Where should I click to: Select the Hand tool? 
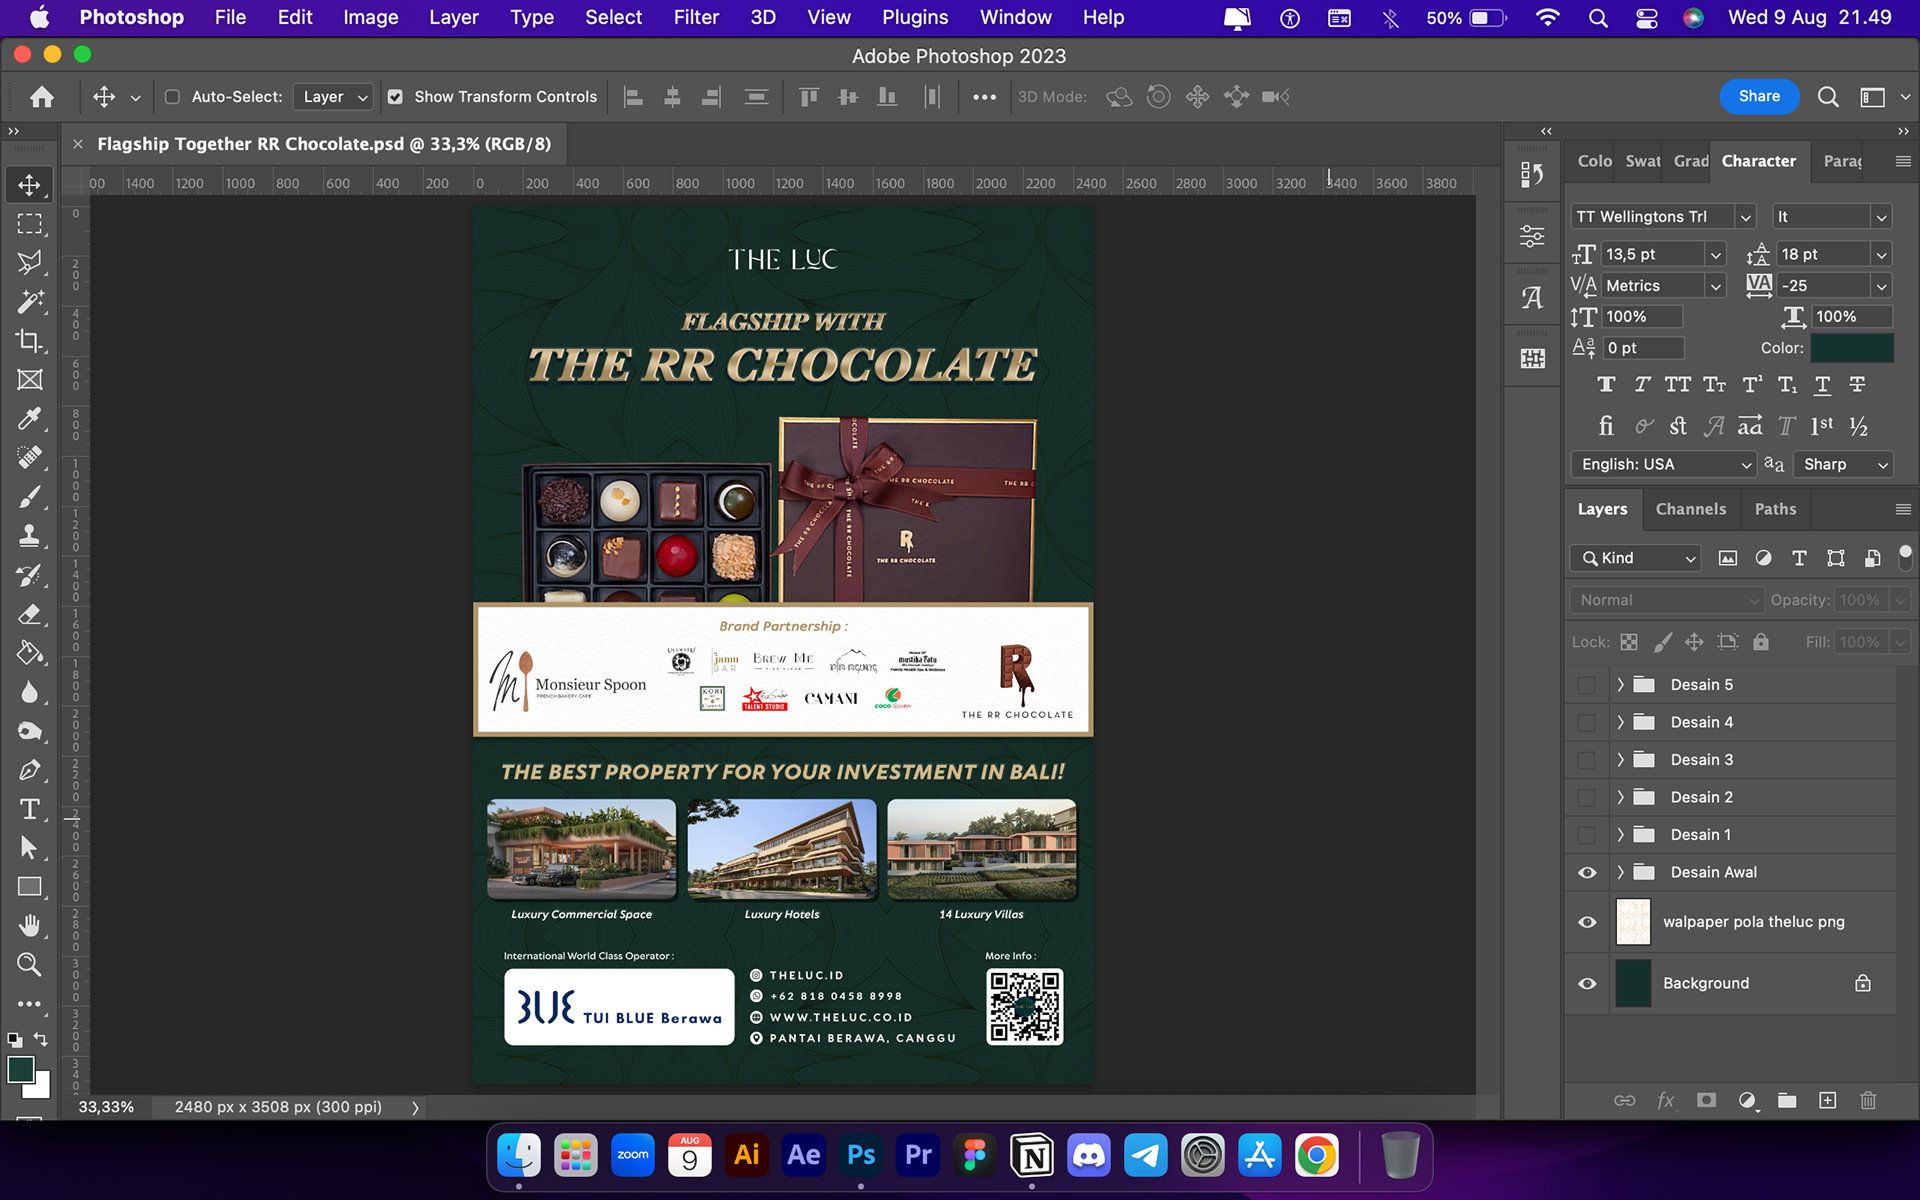point(29,925)
